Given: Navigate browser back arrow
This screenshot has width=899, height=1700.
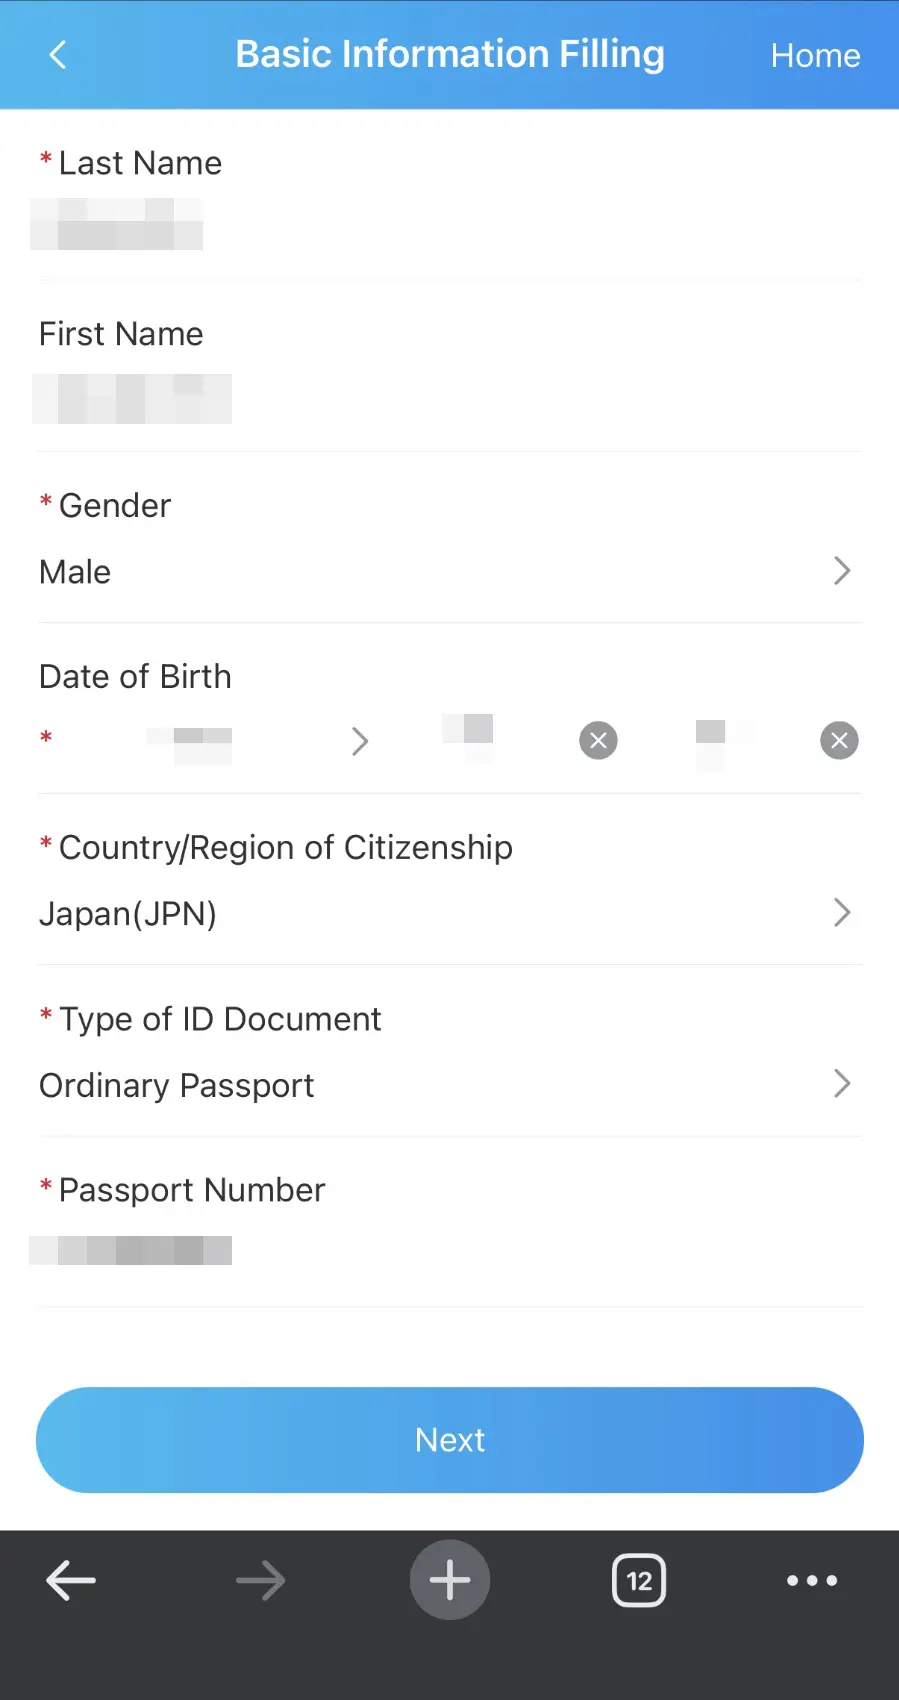Looking at the screenshot, I should click(x=71, y=1581).
